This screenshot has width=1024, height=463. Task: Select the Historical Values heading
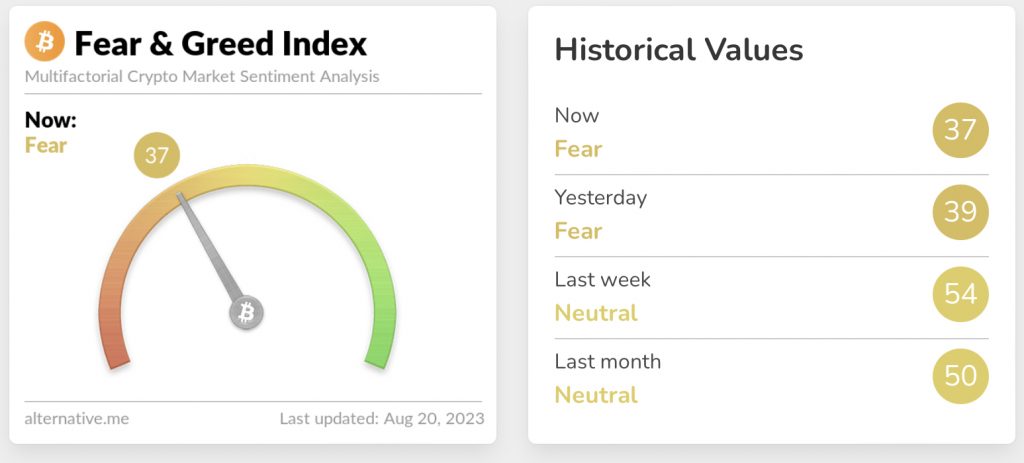pyautogui.click(x=679, y=50)
